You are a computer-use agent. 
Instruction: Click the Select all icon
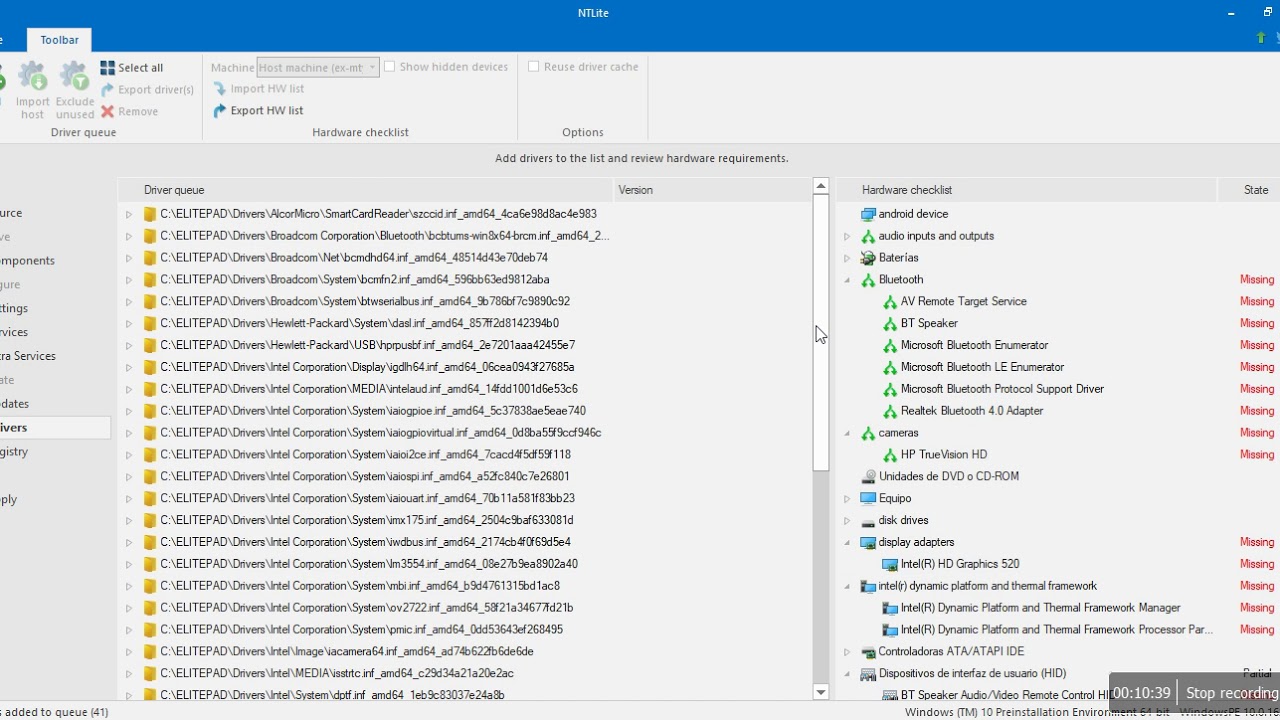107,68
